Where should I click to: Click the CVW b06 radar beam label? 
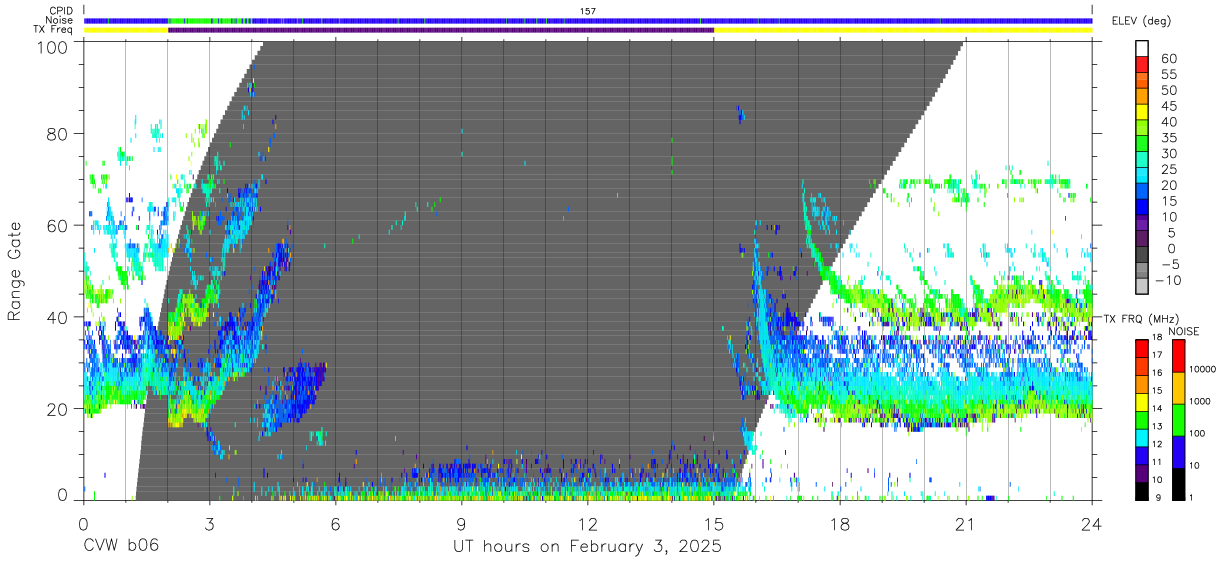120,546
